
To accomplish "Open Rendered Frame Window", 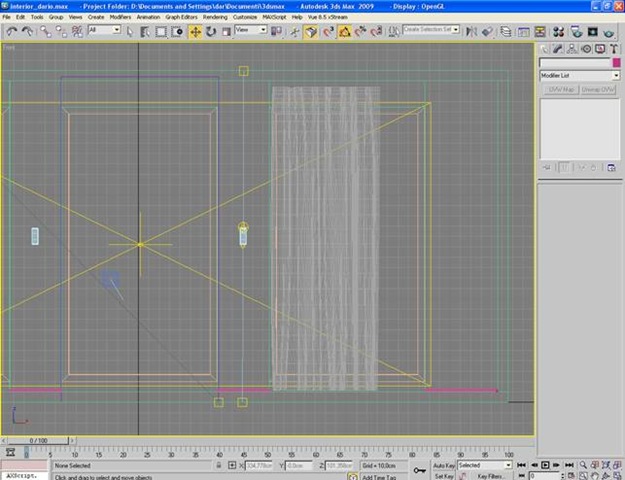I will tap(592, 31).
